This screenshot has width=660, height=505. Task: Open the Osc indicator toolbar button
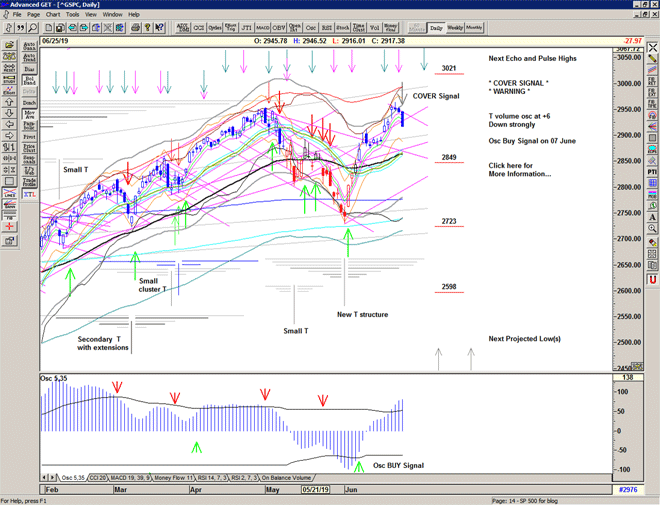coord(311,28)
